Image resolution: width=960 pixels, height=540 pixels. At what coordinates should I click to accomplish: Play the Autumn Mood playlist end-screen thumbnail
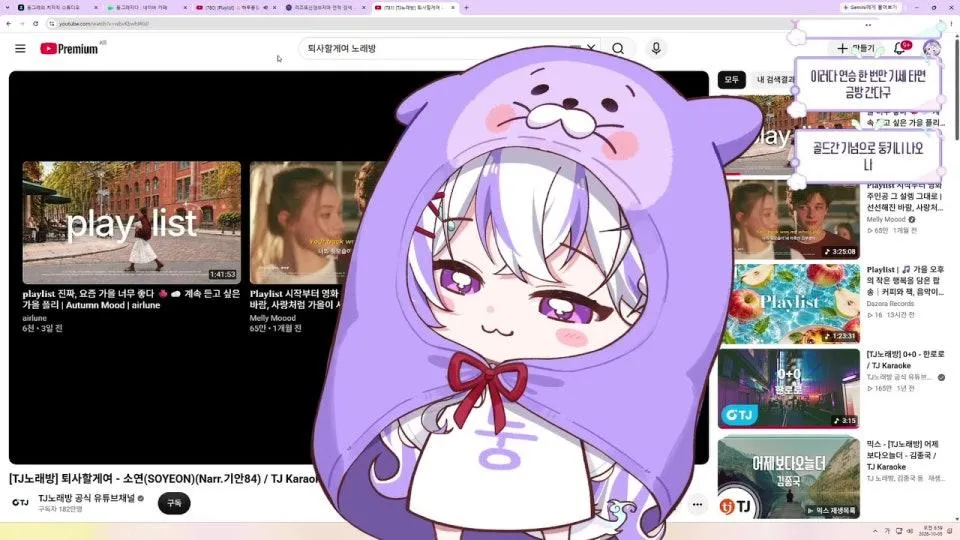tap(132, 222)
